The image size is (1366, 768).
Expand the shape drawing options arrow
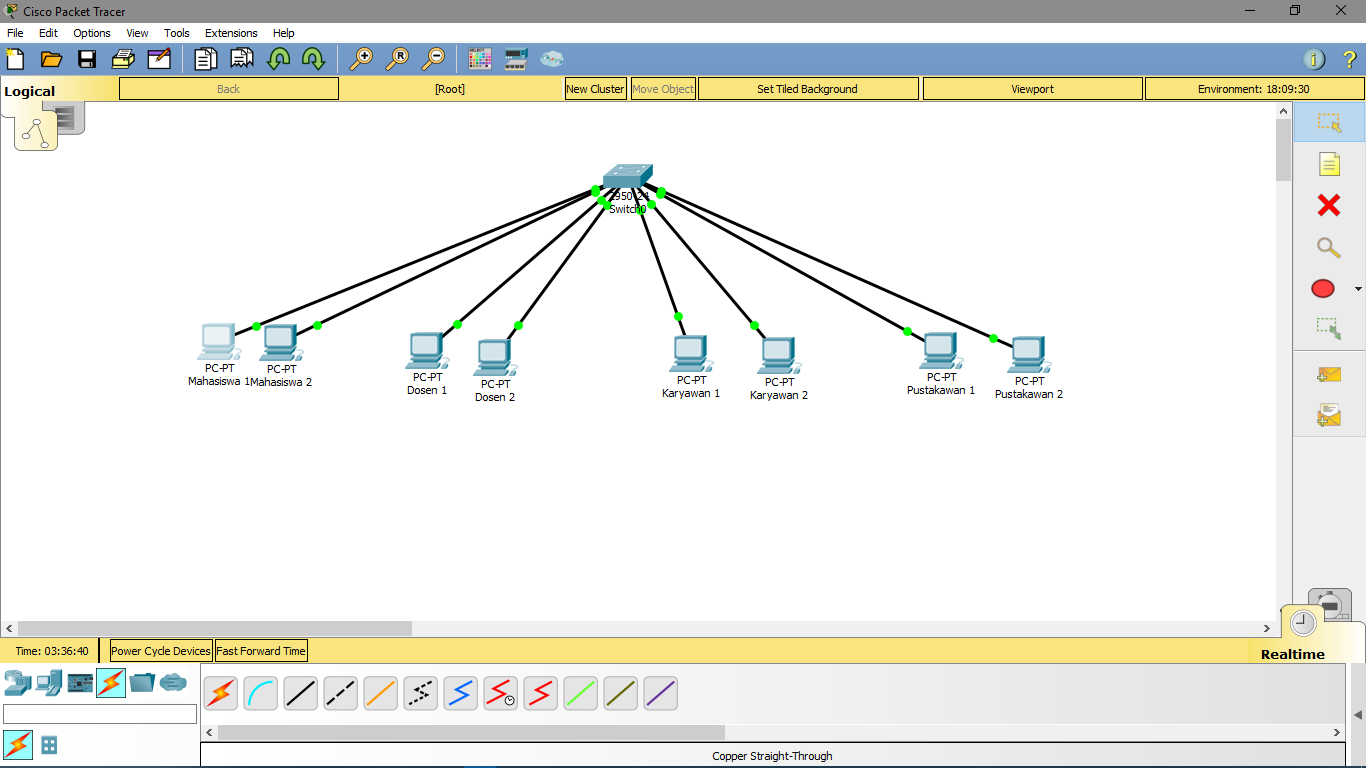pos(1358,288)
